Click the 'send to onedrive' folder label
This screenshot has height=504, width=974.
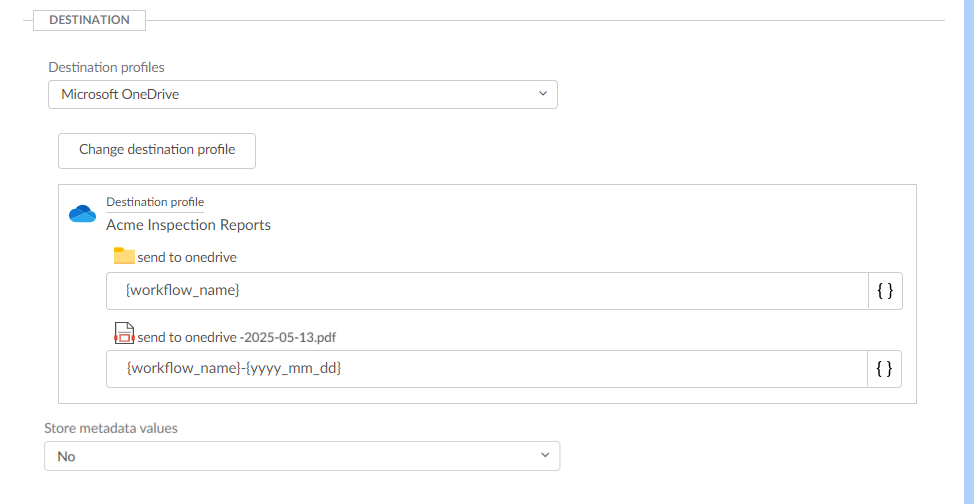click(x=187, y=257)
